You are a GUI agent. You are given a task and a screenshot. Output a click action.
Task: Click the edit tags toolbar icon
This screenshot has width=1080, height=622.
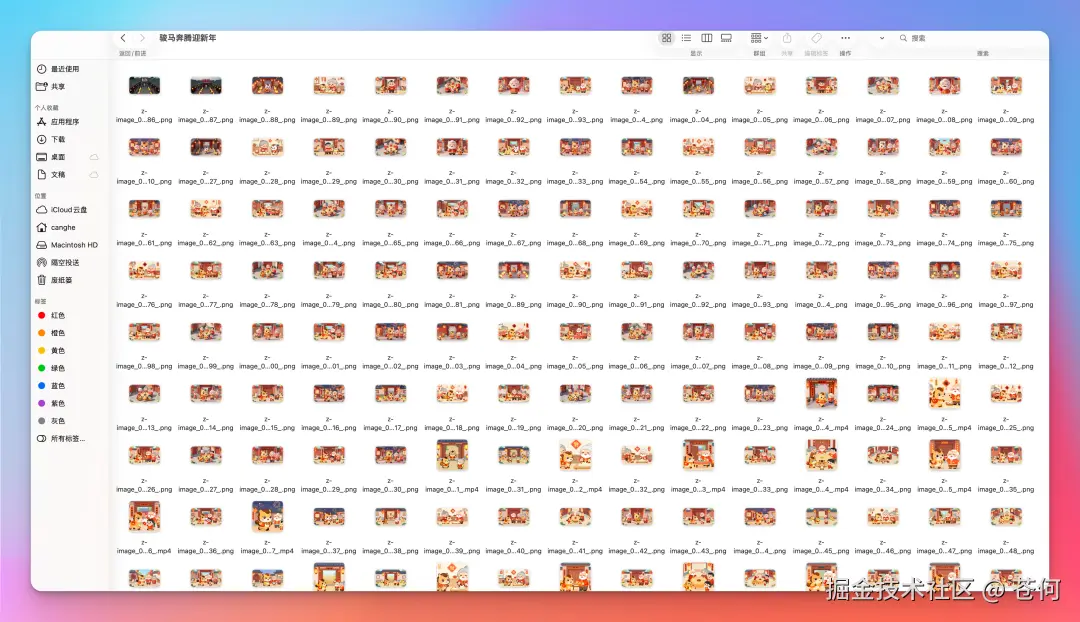tap(816, 38)
